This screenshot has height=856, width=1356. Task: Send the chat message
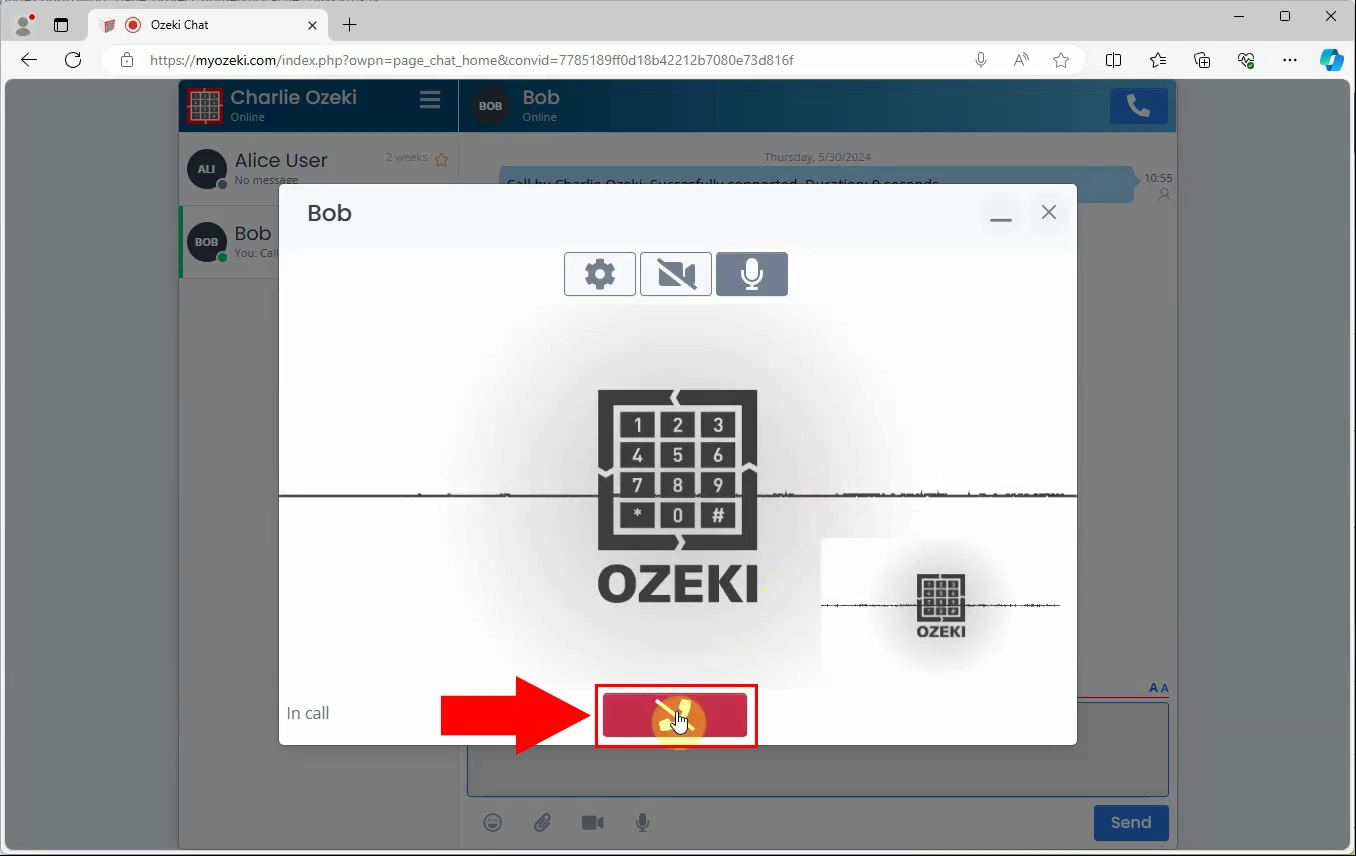pos(1131,823)
